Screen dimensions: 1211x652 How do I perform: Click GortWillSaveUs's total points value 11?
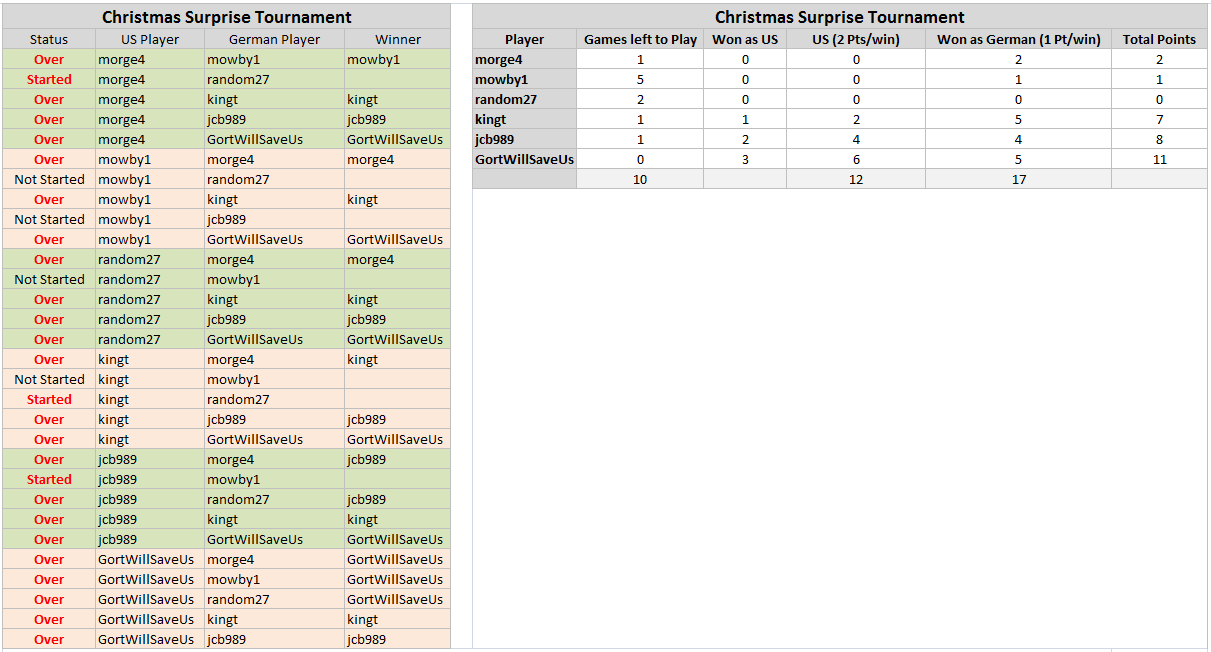click(1159, 159)
